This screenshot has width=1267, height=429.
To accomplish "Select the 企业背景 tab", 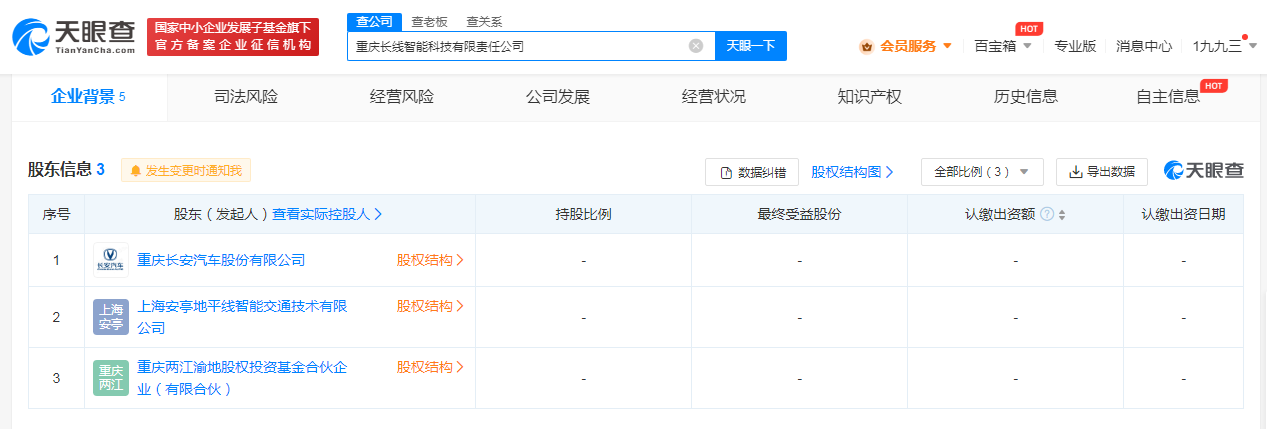I will click(88, 97).
